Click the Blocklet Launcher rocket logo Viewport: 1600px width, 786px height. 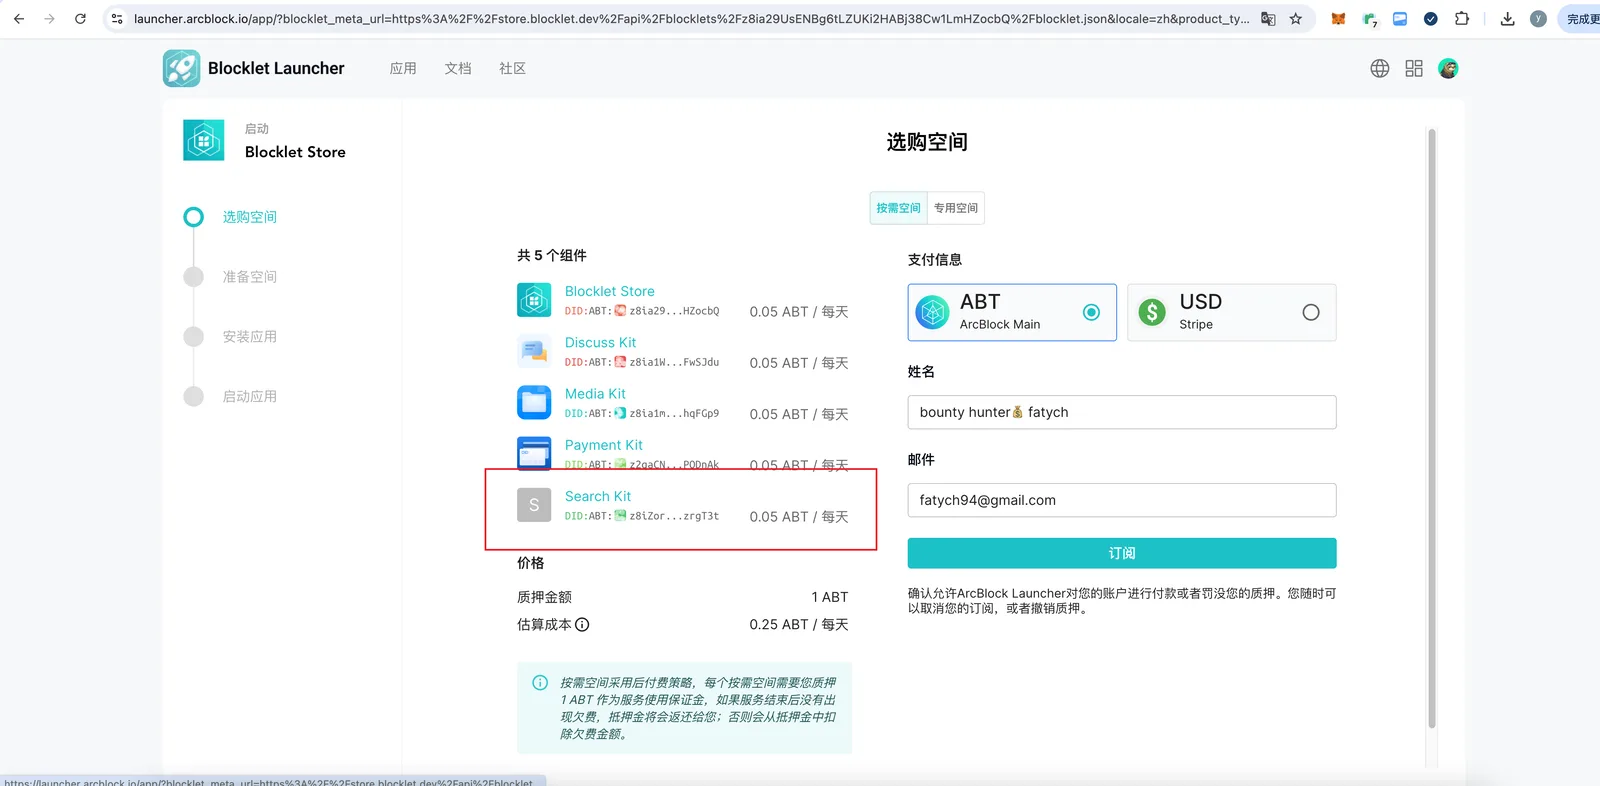point(181,68)
